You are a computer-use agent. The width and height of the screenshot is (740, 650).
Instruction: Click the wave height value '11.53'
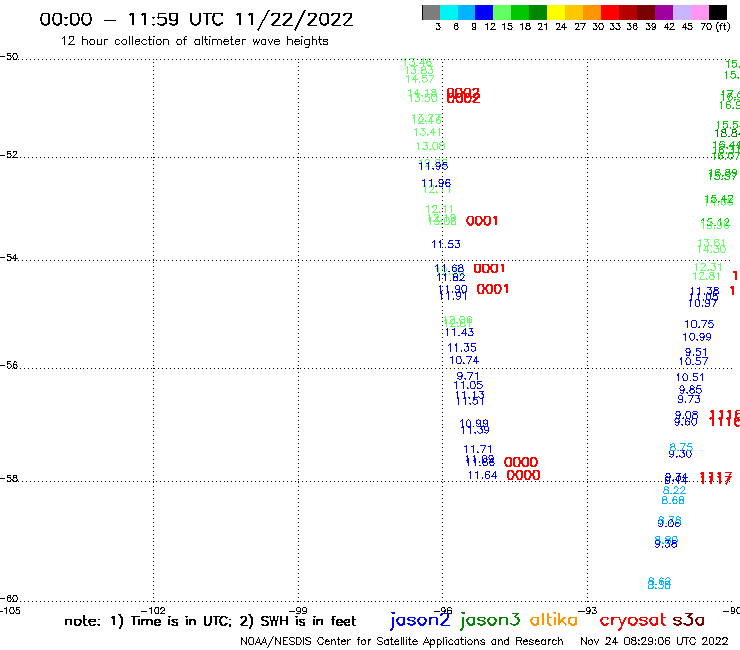tap(446, 244)
